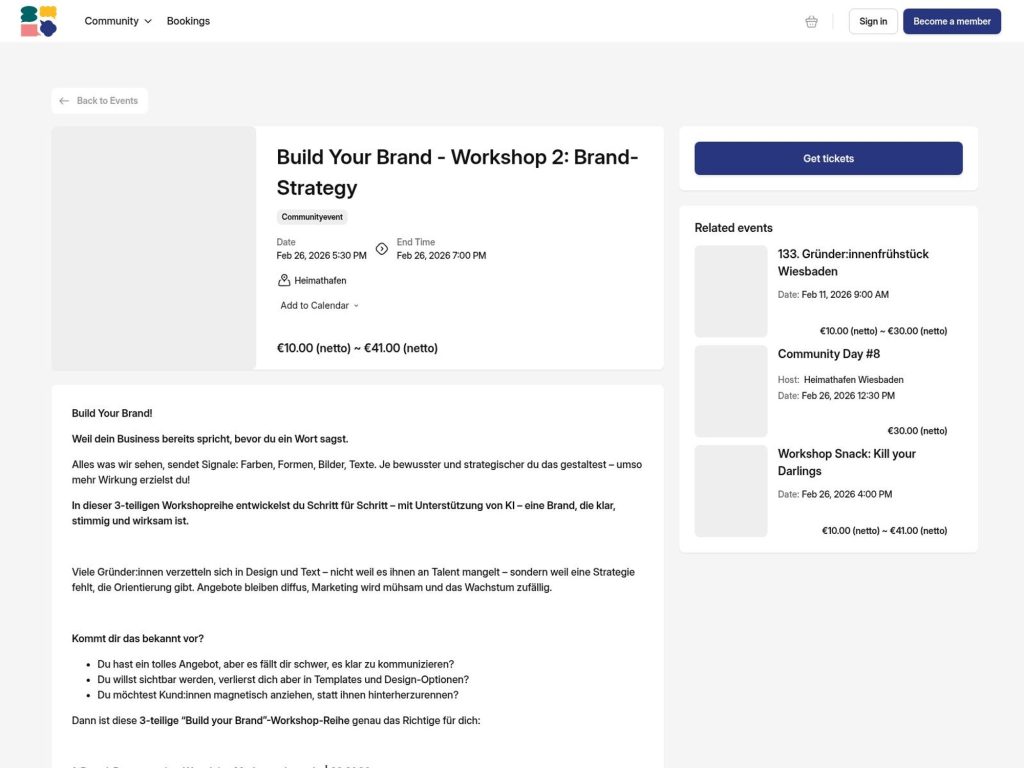Click the clock icon between Date and End Time
1024x768 pixels.
381,249
